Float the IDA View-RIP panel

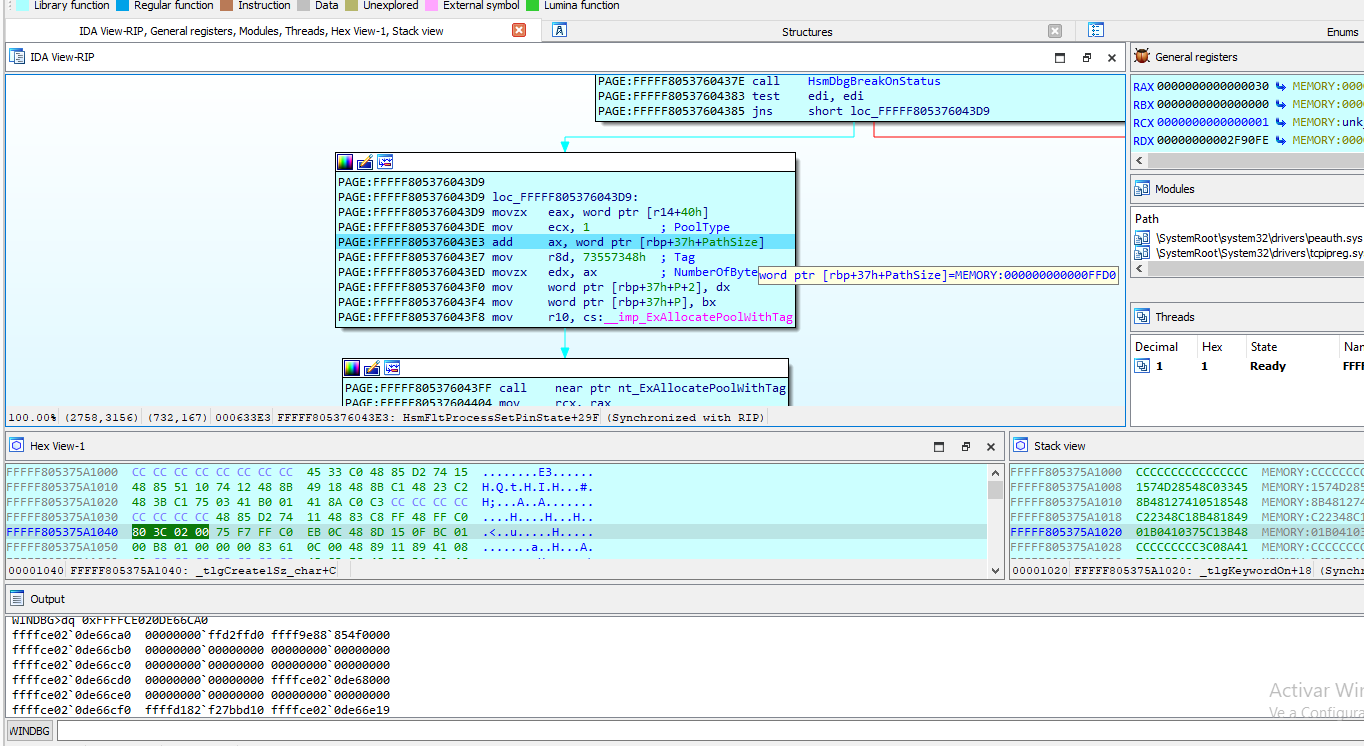click(x=1087, y=58)
